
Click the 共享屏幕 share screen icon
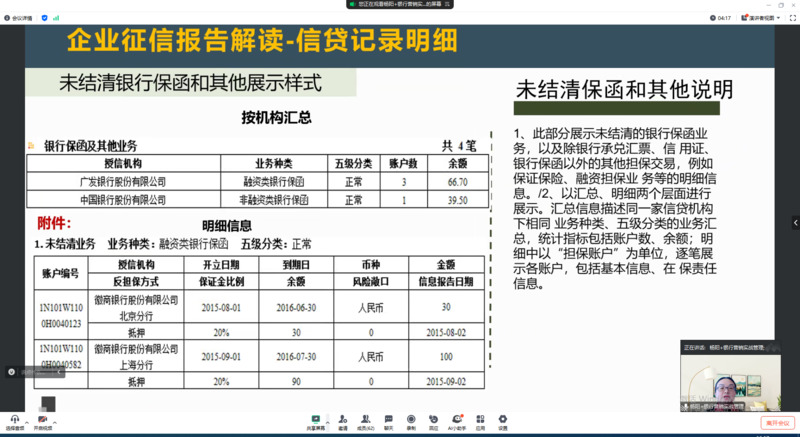(x=315, y=419)
